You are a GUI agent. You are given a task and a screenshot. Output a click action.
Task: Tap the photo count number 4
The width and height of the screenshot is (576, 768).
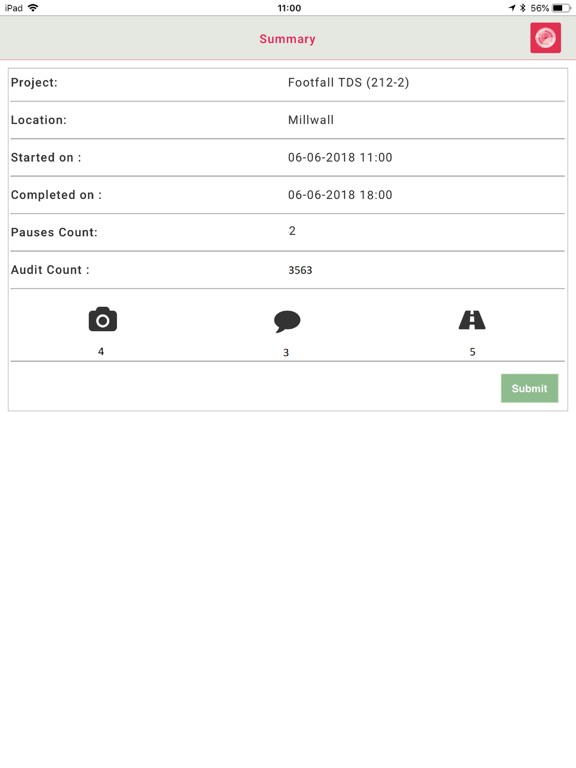pyautogui.click(x=101, y=351)
